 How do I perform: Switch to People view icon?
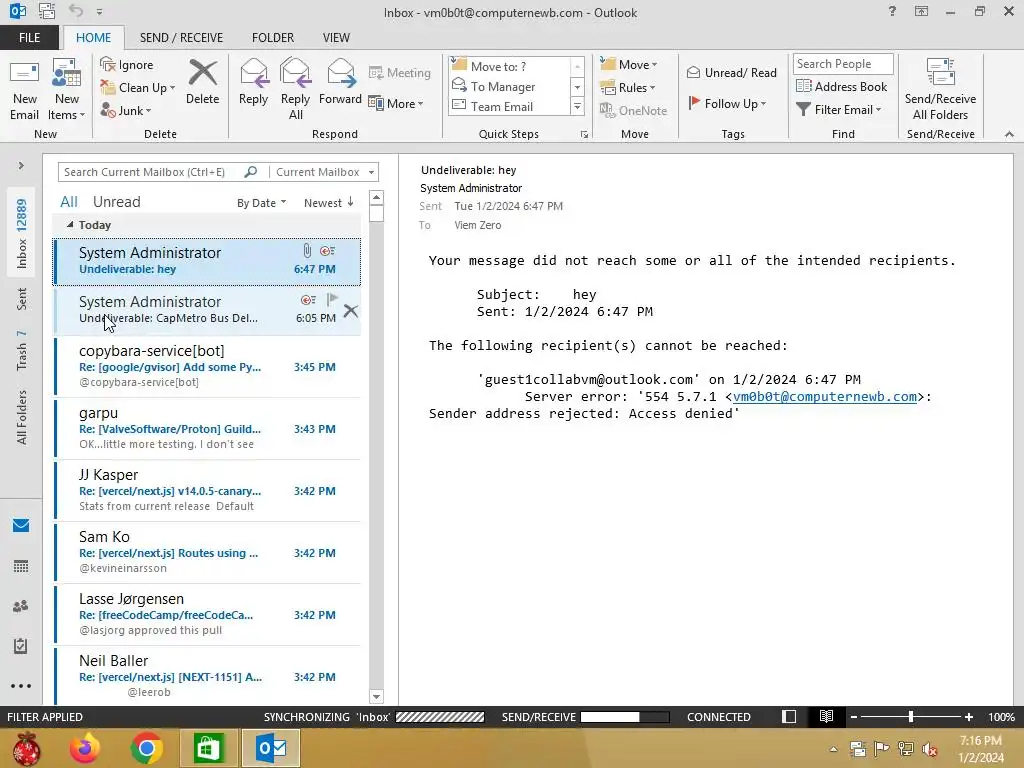coord(21,607)
